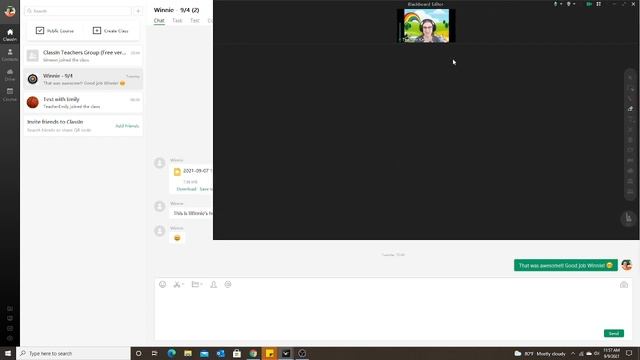Expand the speaker dropdown arrow
The width and height of the screenshot is (640, 360).
574,4
